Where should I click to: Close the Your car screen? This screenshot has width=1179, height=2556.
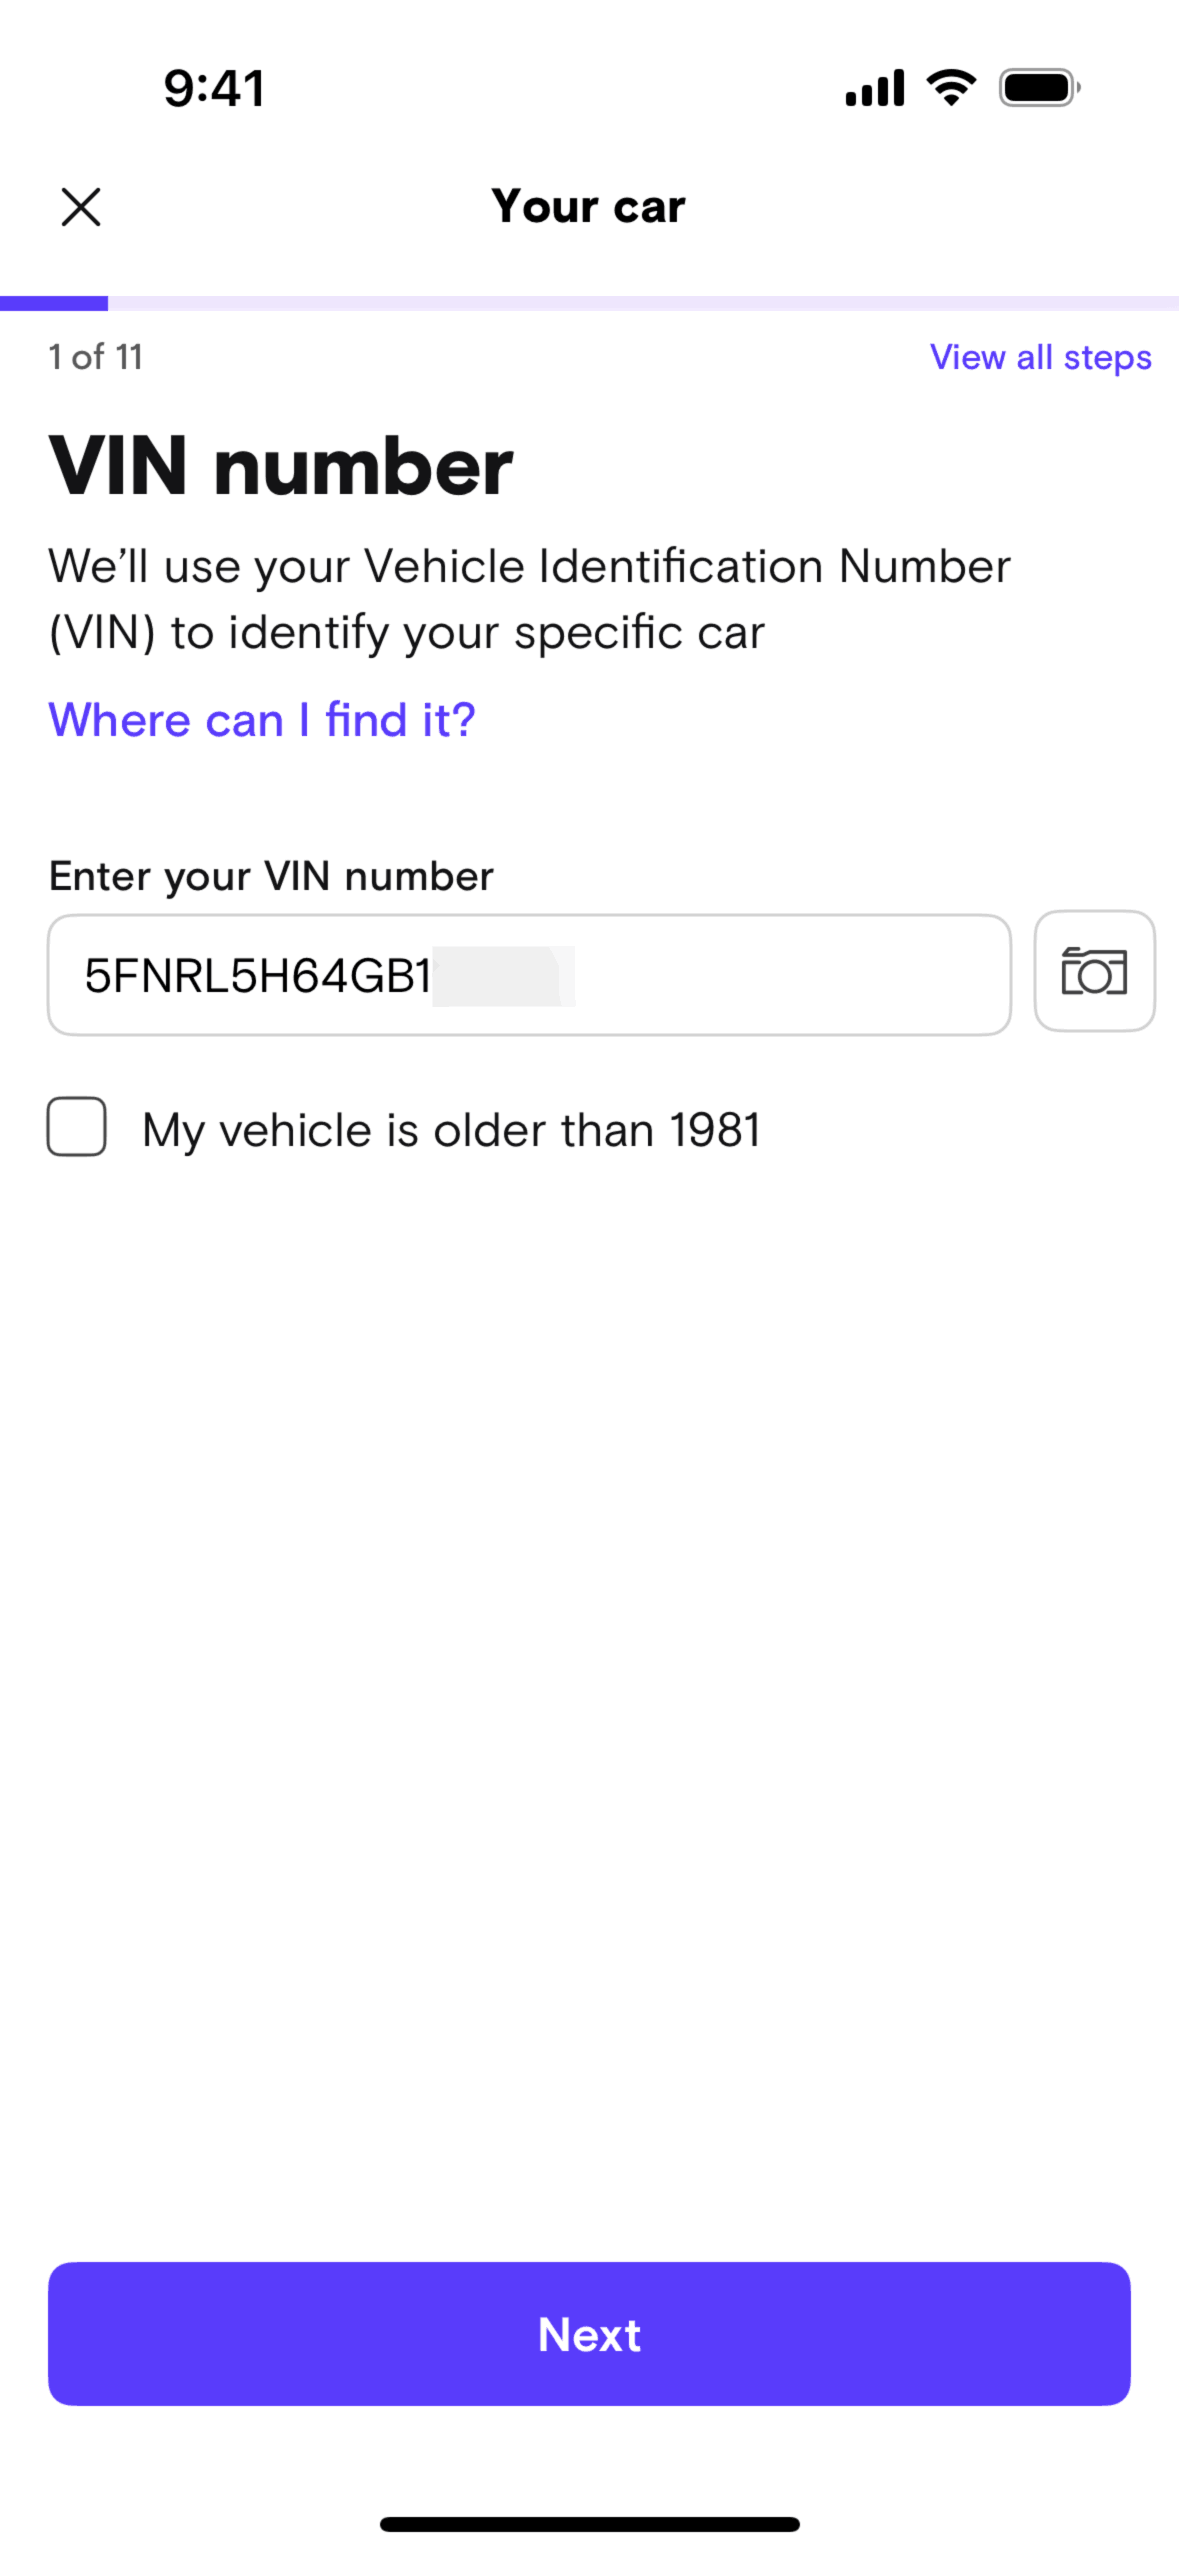81,207
